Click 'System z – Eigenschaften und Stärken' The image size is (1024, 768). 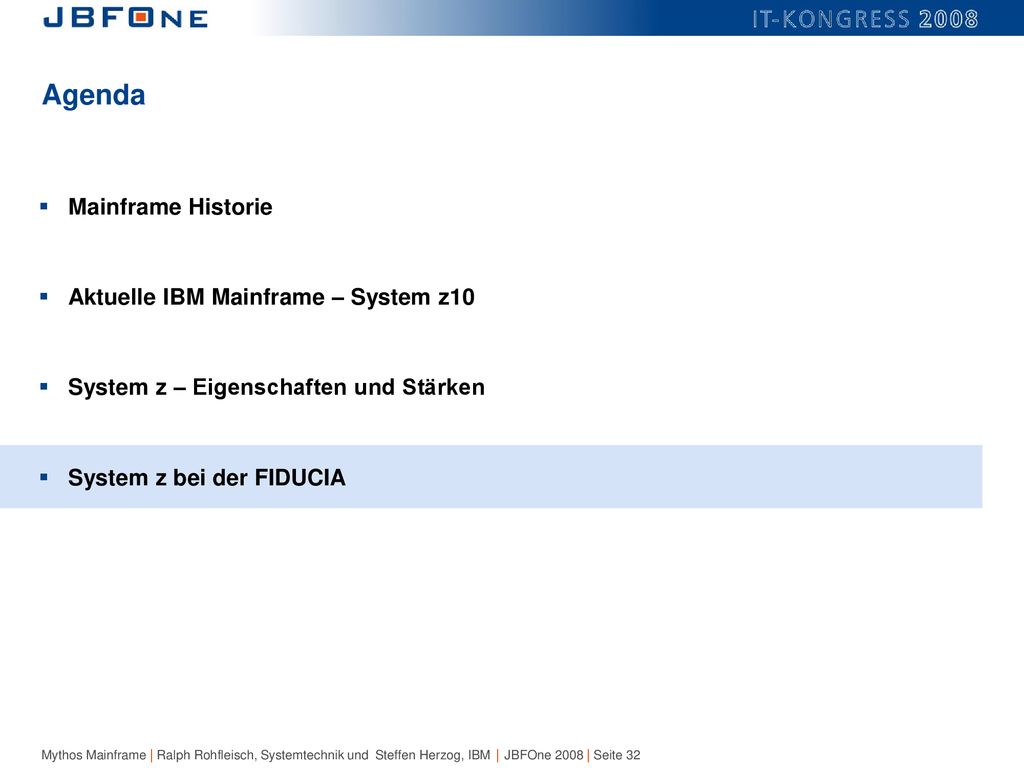point(276,387)
